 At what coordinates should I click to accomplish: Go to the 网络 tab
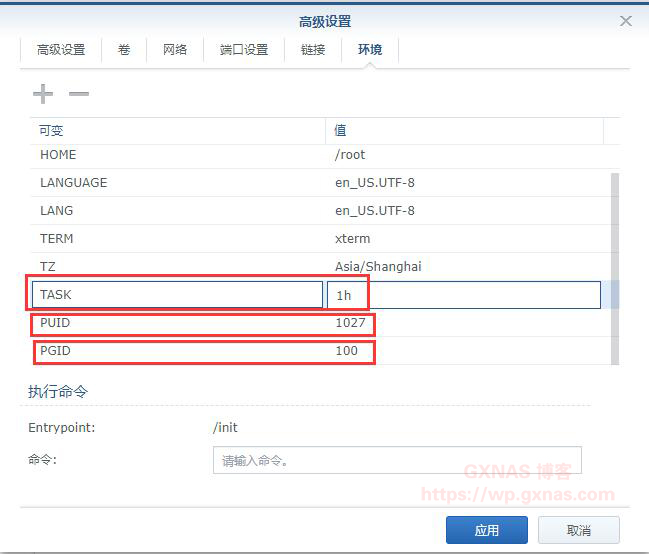click(x=175, y=49)
